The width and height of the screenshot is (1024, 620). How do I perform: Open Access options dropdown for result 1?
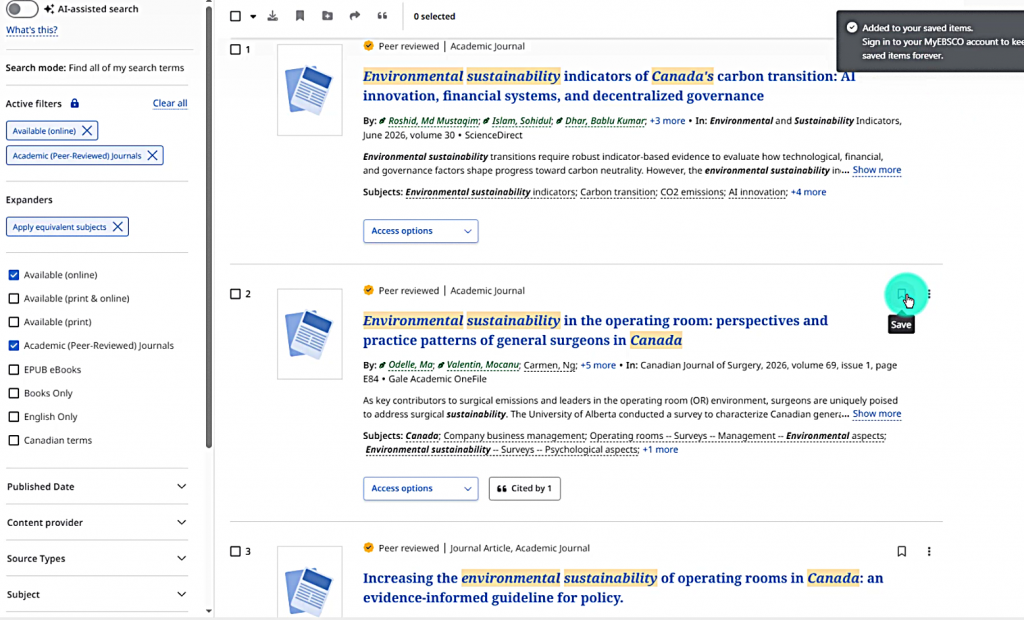pos(421,231)
